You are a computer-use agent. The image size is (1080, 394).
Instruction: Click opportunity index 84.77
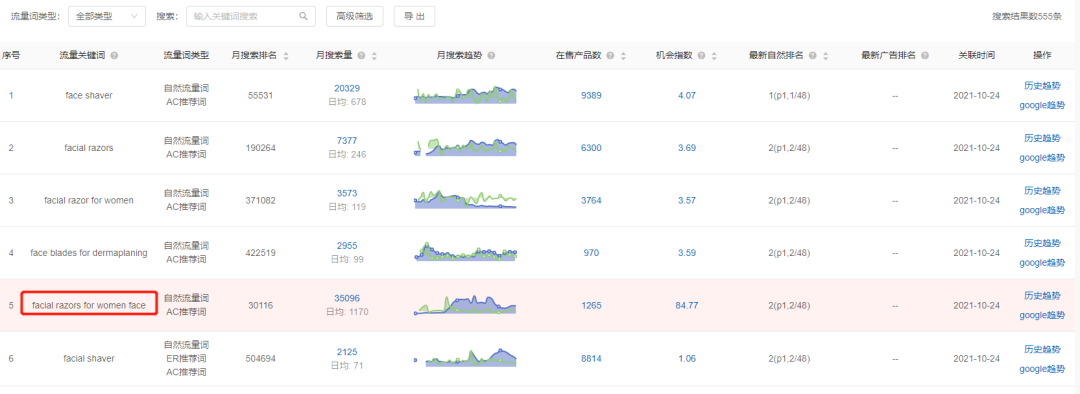pyautogui.click(x=687, y=305)
